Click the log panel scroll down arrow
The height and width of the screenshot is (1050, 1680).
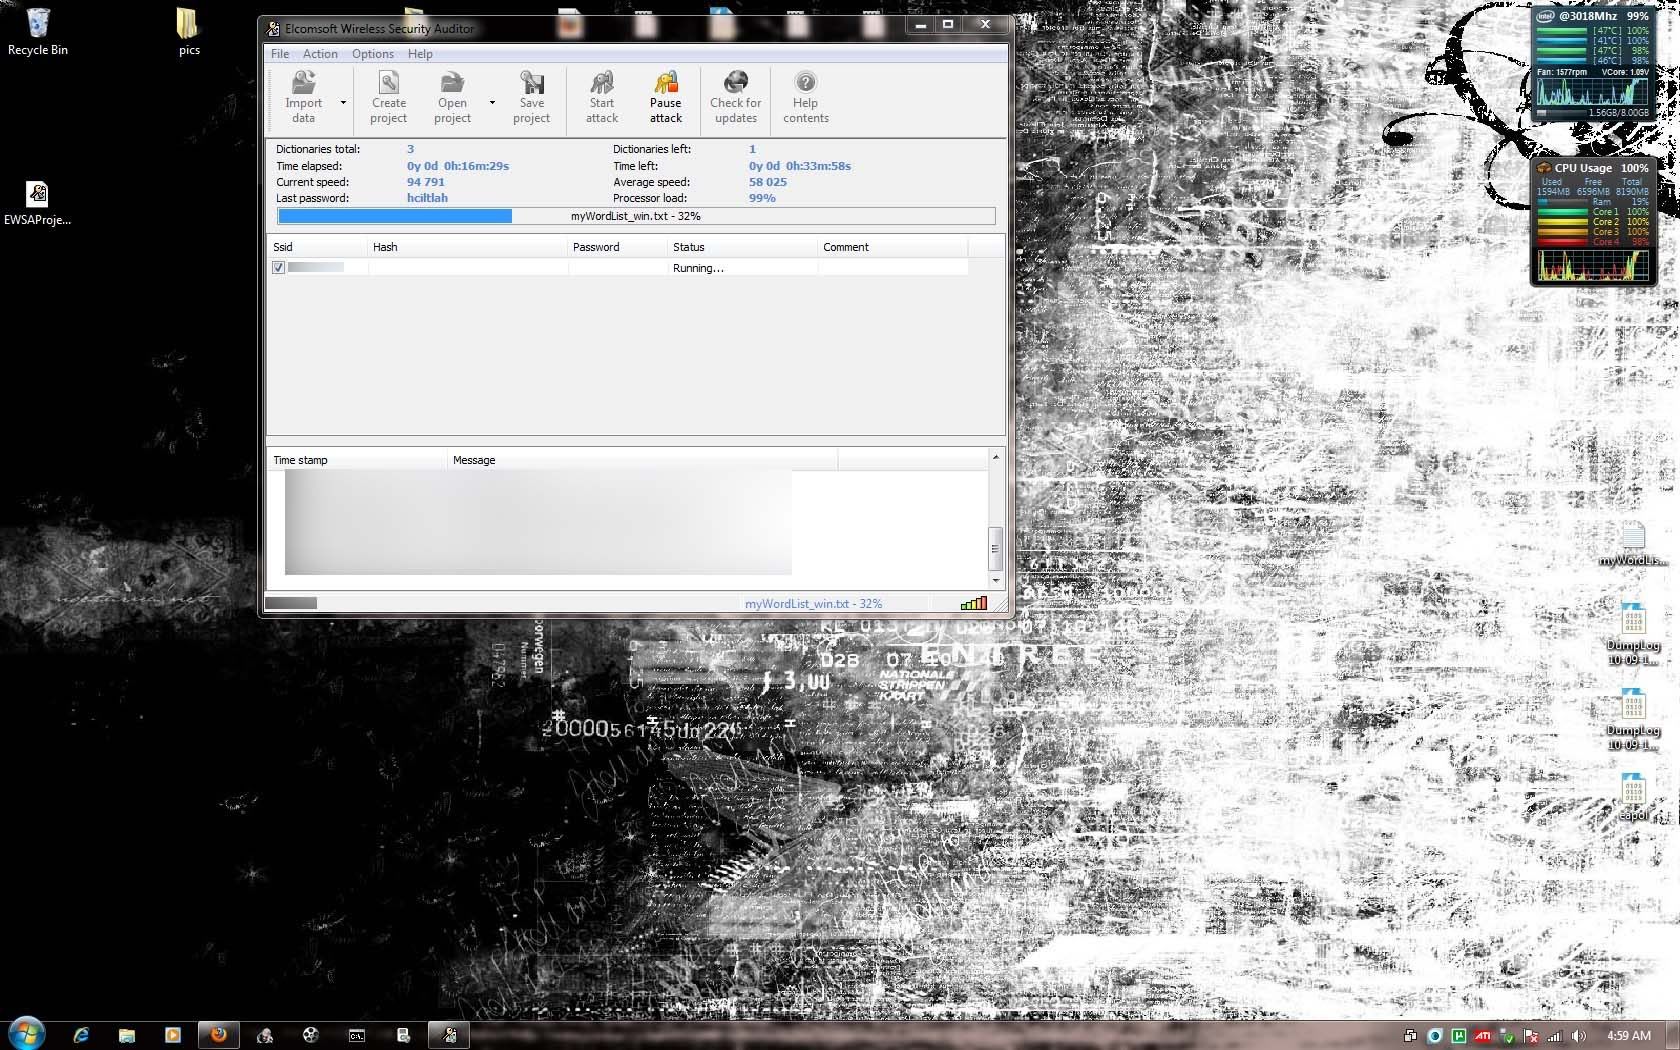tap(995, 580)
